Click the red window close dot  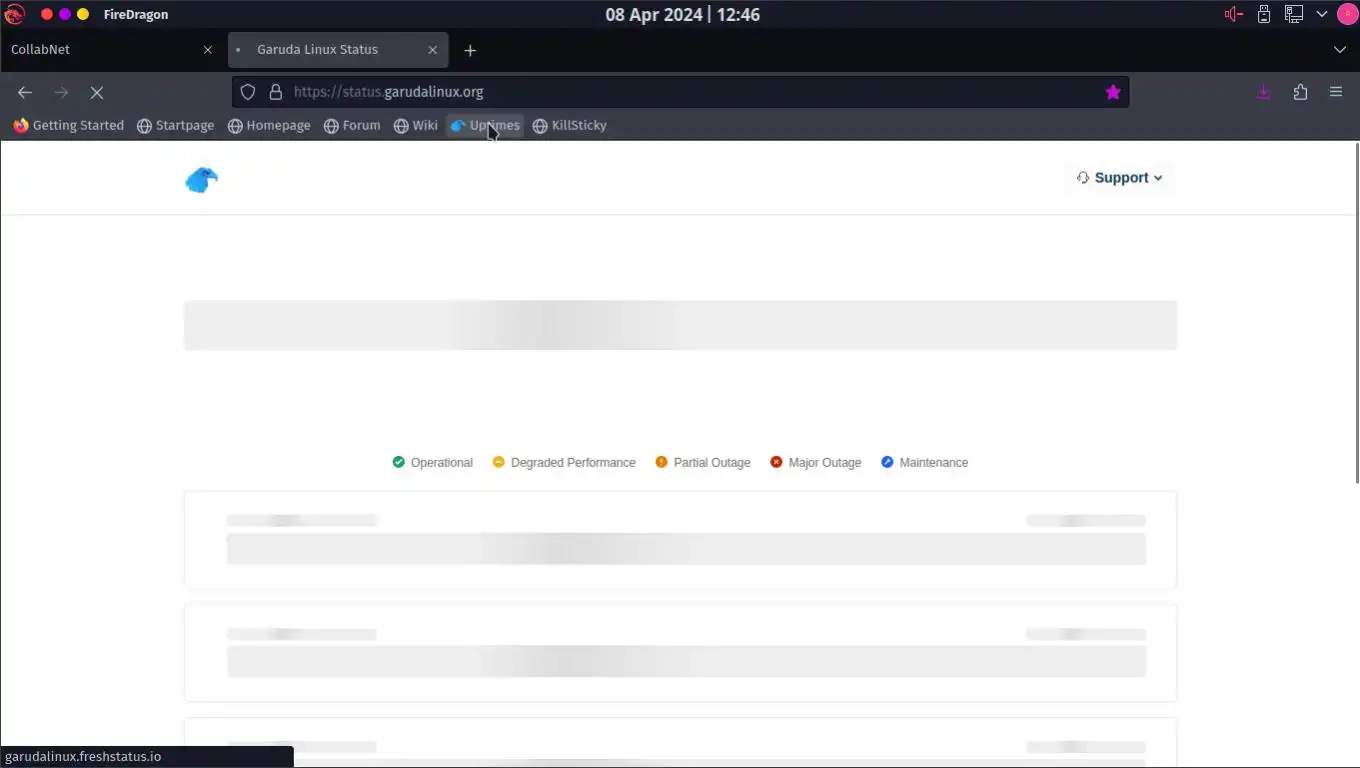click(46, 14)
